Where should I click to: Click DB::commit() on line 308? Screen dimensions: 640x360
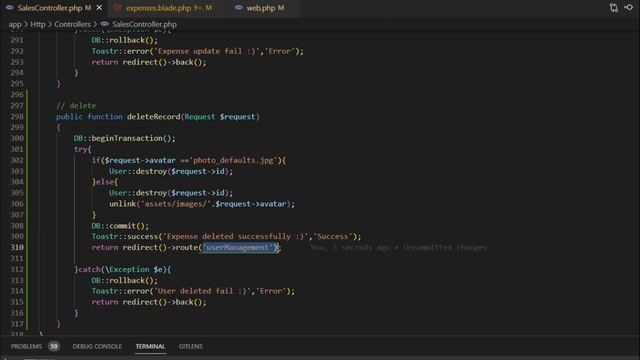pyautogui.click(x=120, y=226)
